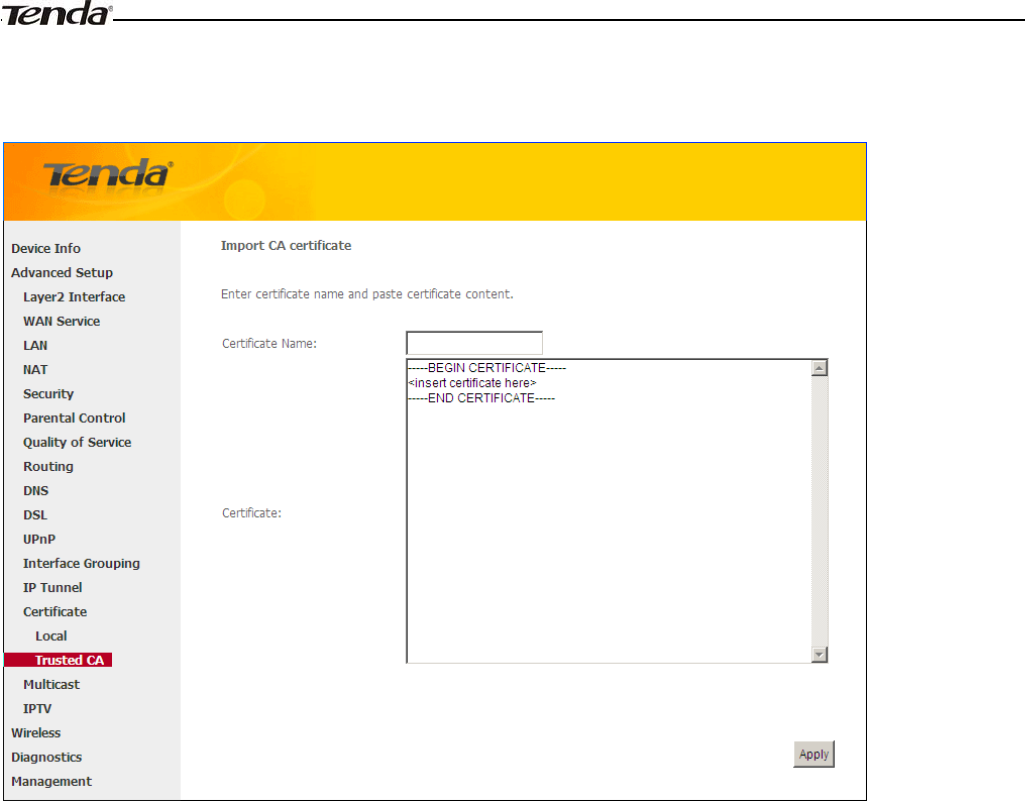Click Apply to import certificate
The height and width of the screenshot is (801, 1025).
pyautogui.click(x=814, y=754)
